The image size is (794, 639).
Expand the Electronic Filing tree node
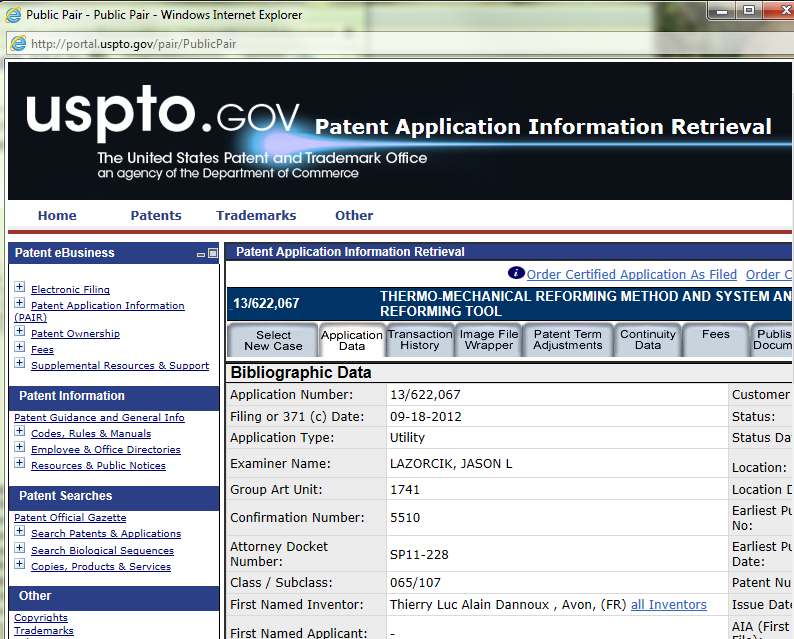pyautogui.click(x=19, y=287)
